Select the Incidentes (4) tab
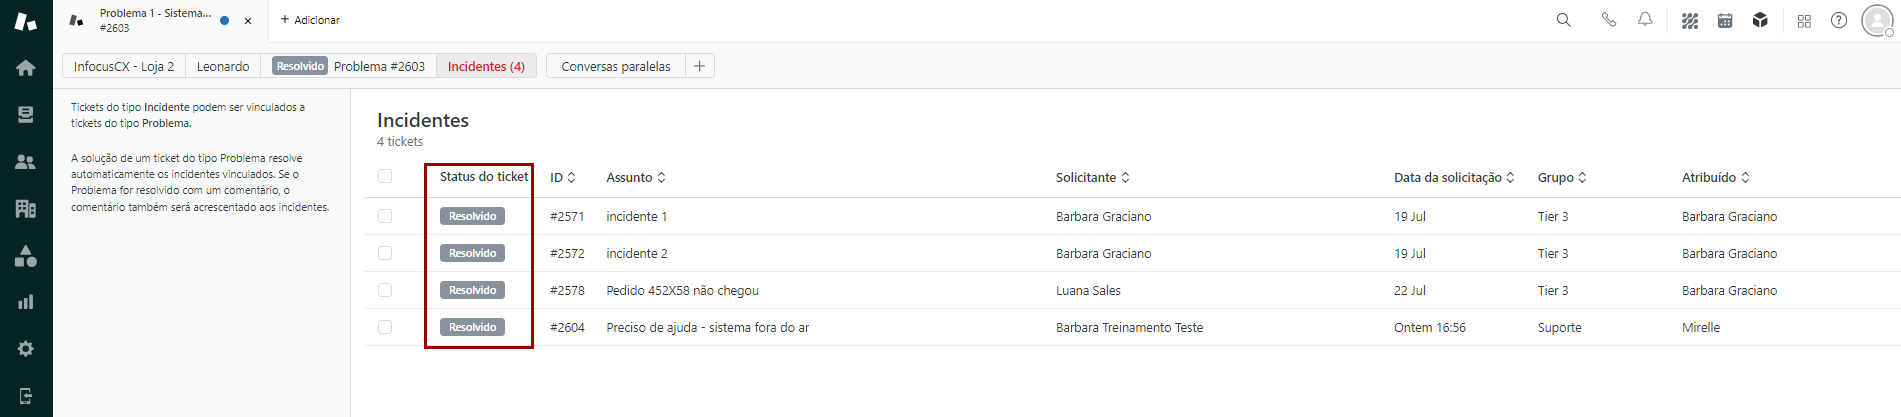The height and width of the screenshot is (417, 1901). [486, 66]
